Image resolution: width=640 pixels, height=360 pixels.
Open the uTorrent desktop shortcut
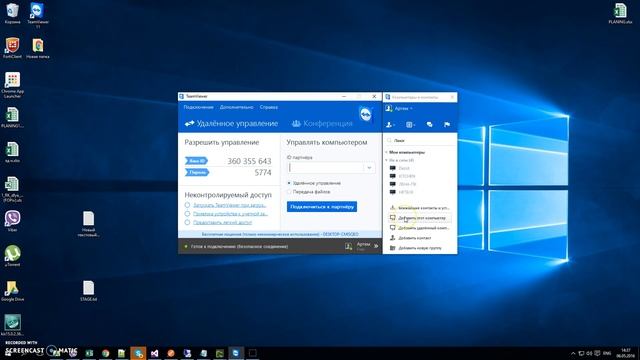(12, 256)
